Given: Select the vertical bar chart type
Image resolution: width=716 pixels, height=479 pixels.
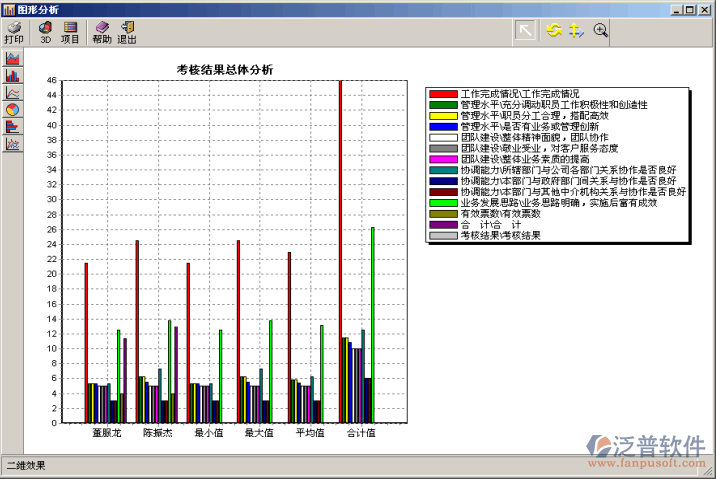Looking at the screenshot, I should coord(13,76).
